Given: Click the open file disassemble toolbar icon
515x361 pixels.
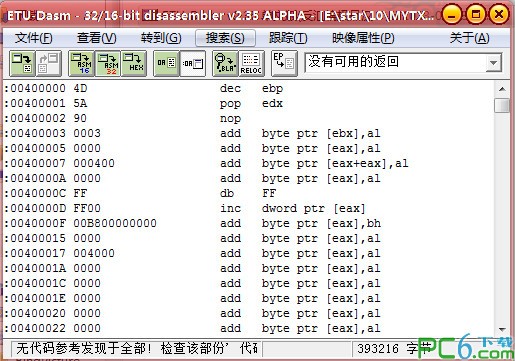Looking at the screenshot, I should [22, 63].
